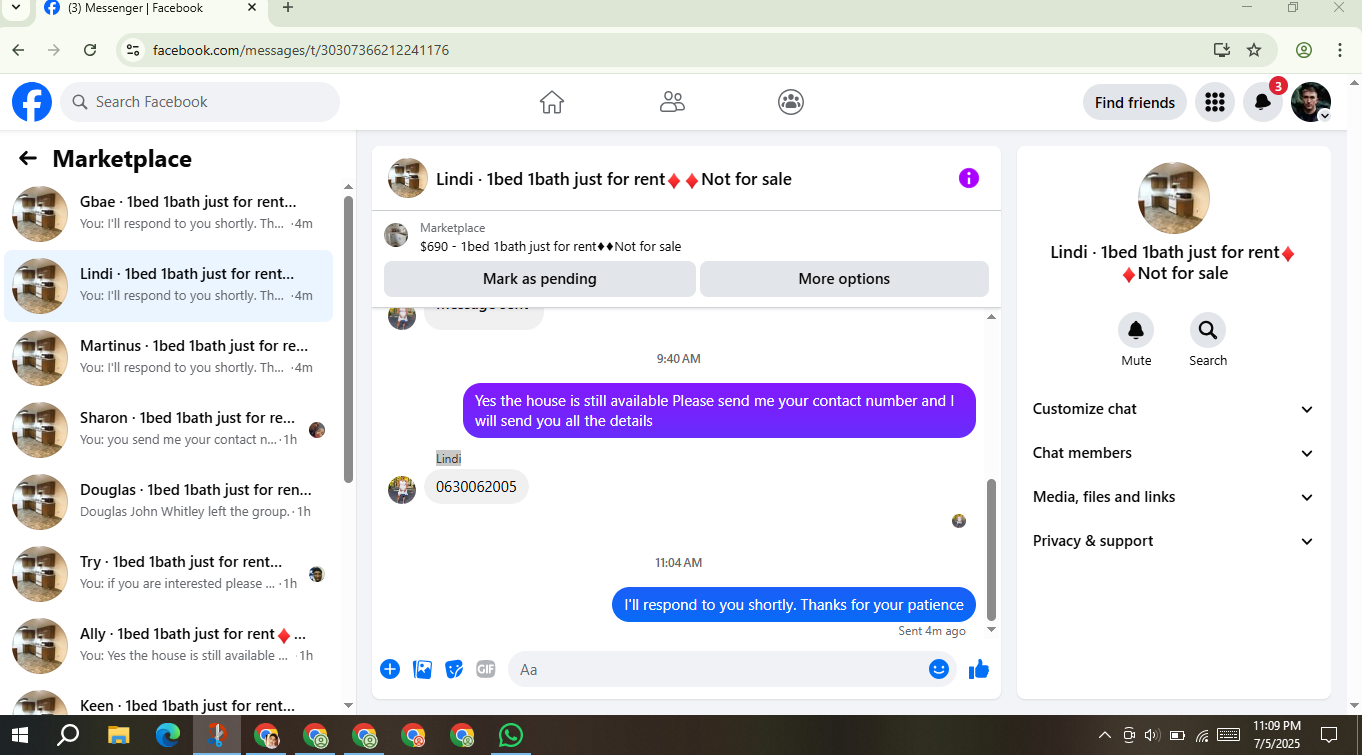Click the listing photo in right panel
The width and height of the screenshot is (1362, 755).
click(1174, 198)
